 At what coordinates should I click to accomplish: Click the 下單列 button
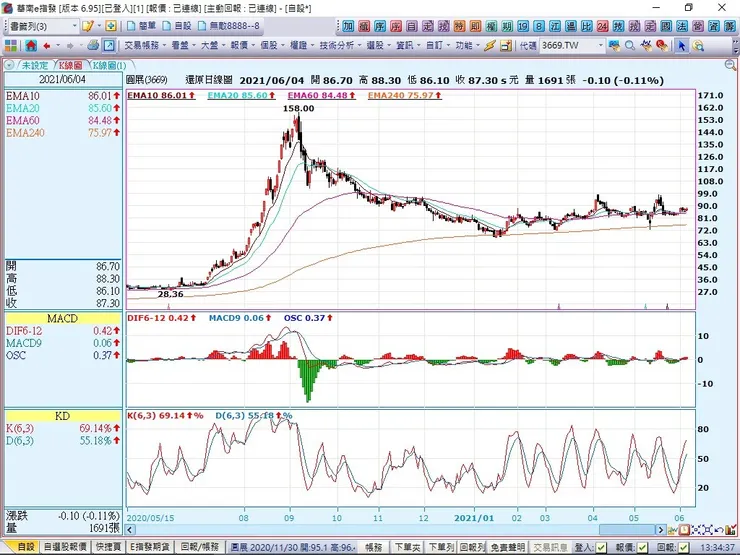[x=441, y=547]
